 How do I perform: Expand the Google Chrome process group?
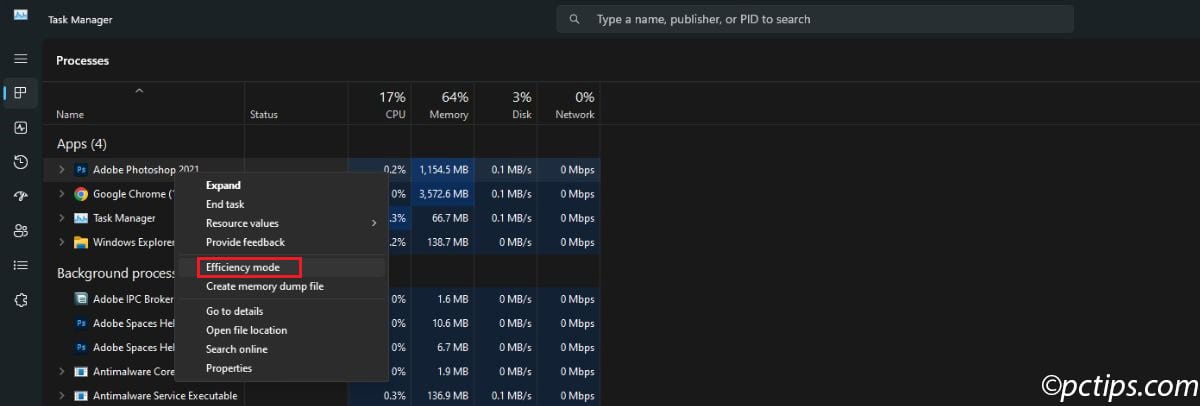coord(62,194)
